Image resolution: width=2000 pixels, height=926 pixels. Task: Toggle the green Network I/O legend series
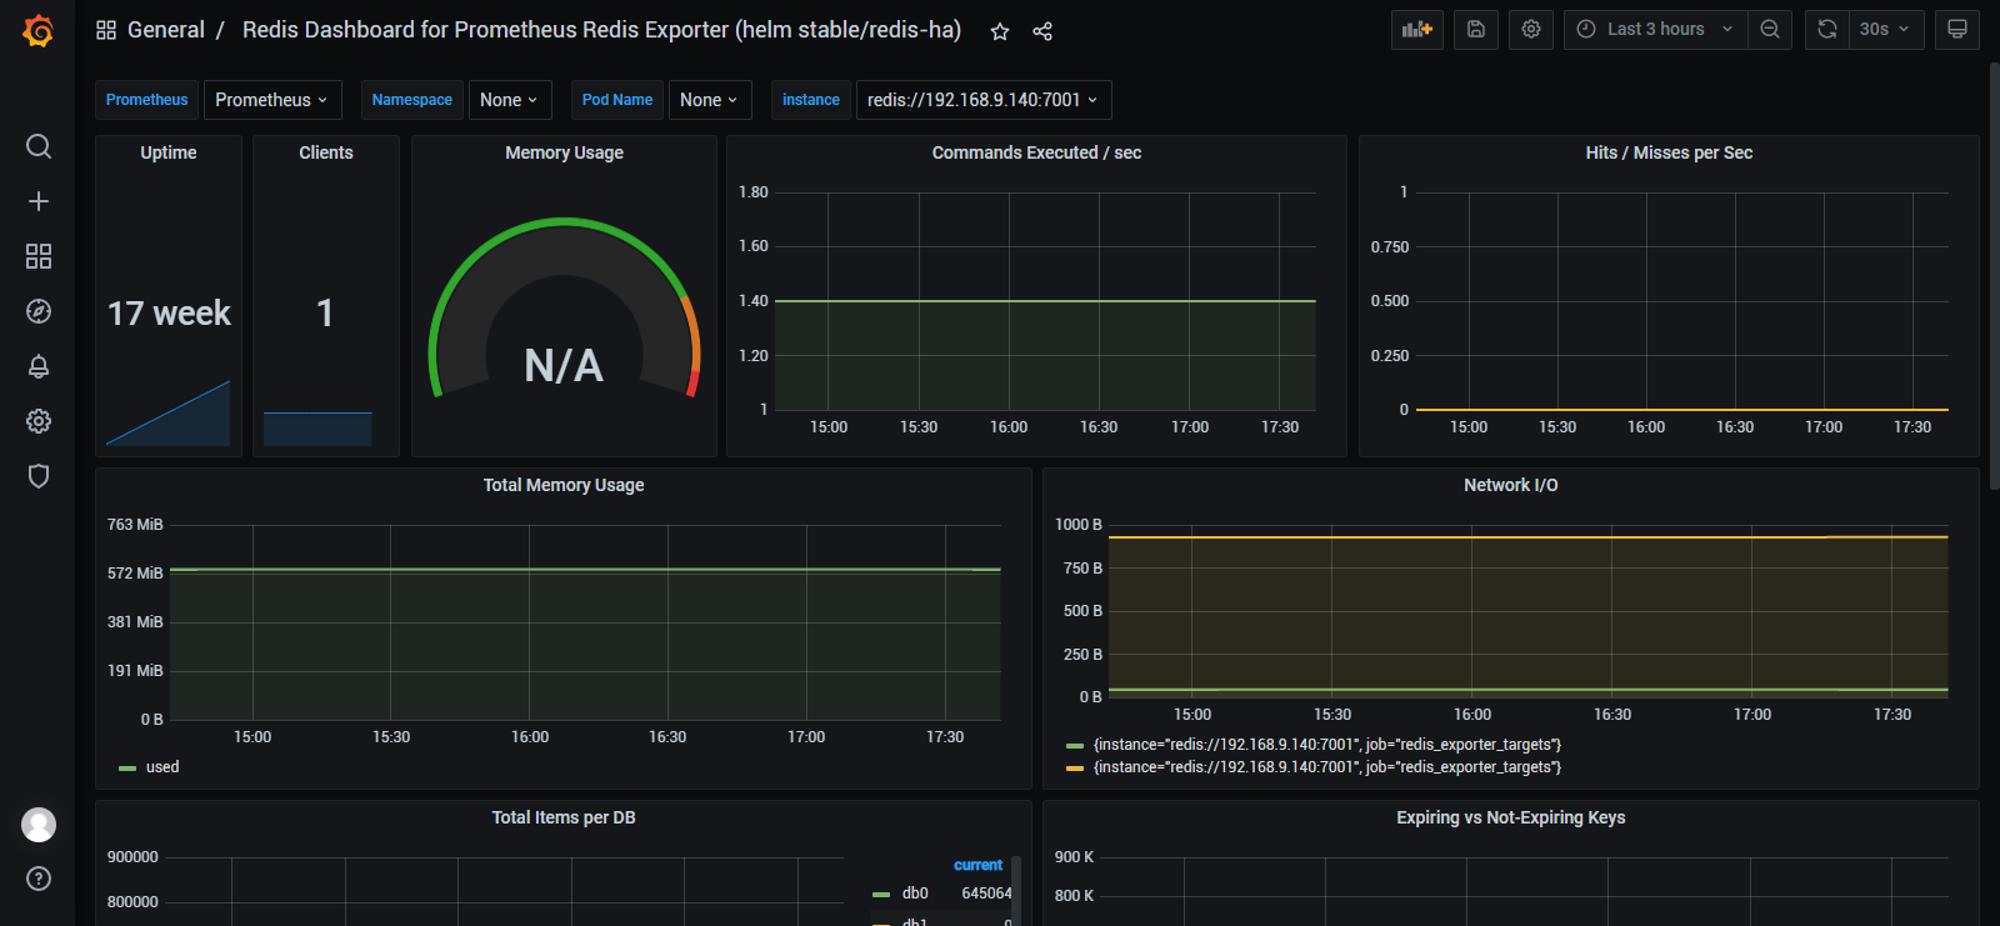1326,745
